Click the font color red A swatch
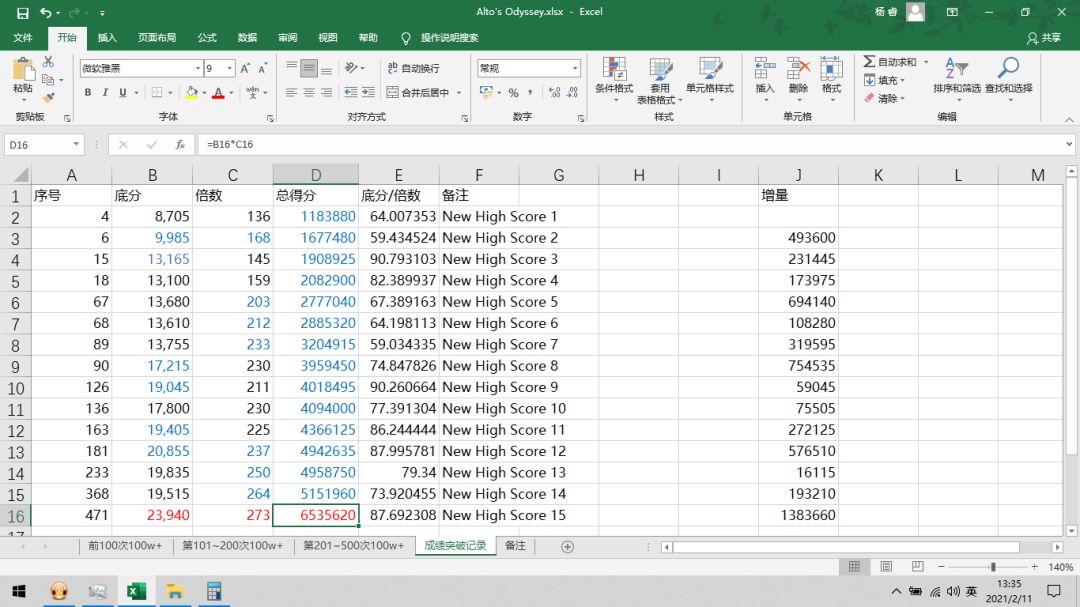 218,93
